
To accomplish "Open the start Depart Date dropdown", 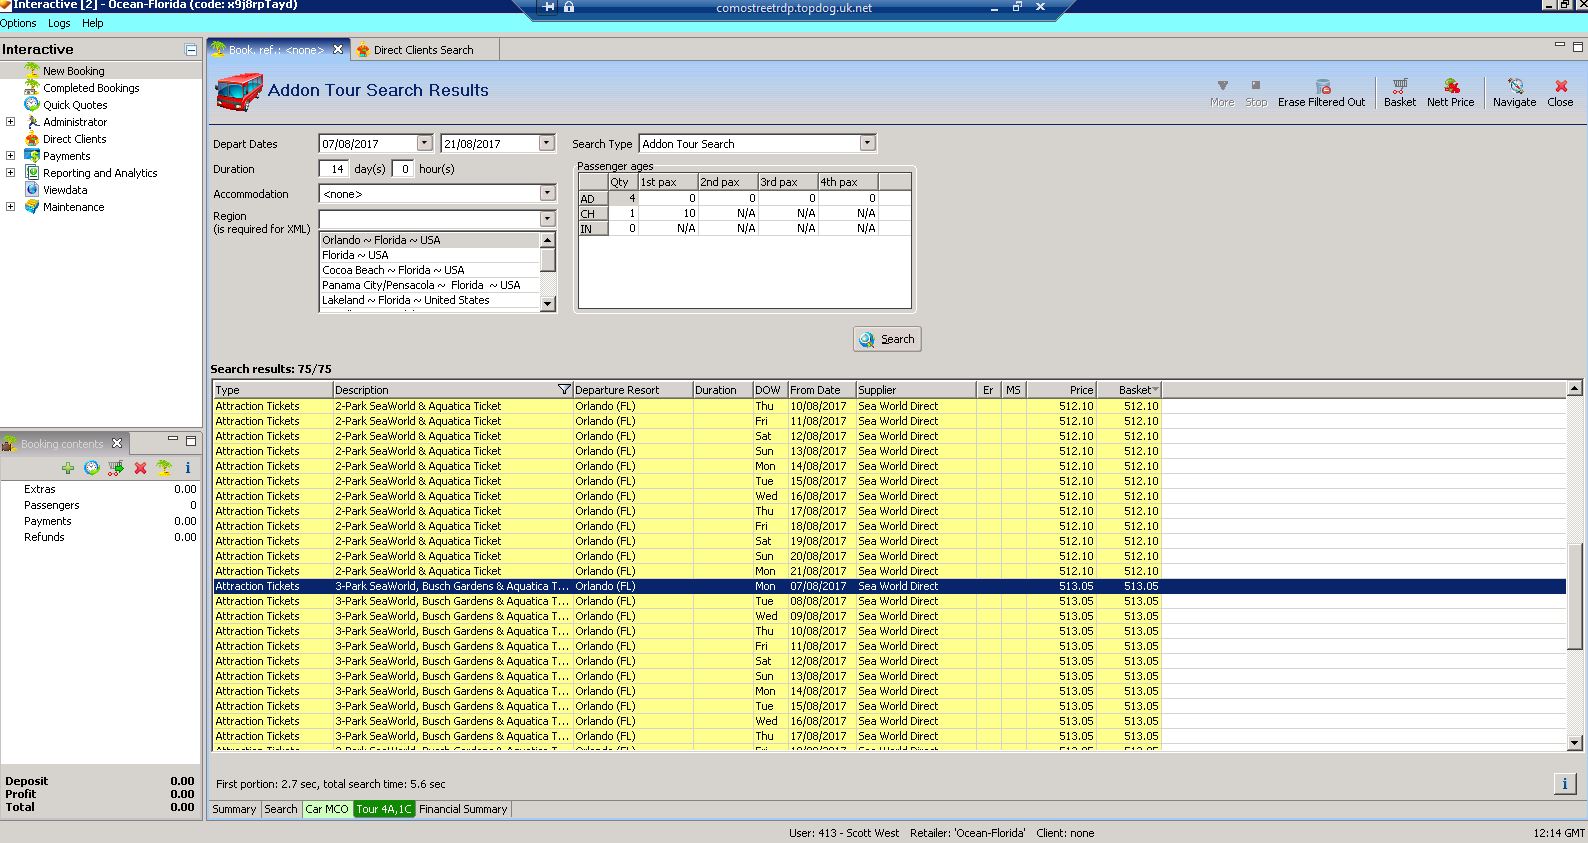I will (425, 143).
